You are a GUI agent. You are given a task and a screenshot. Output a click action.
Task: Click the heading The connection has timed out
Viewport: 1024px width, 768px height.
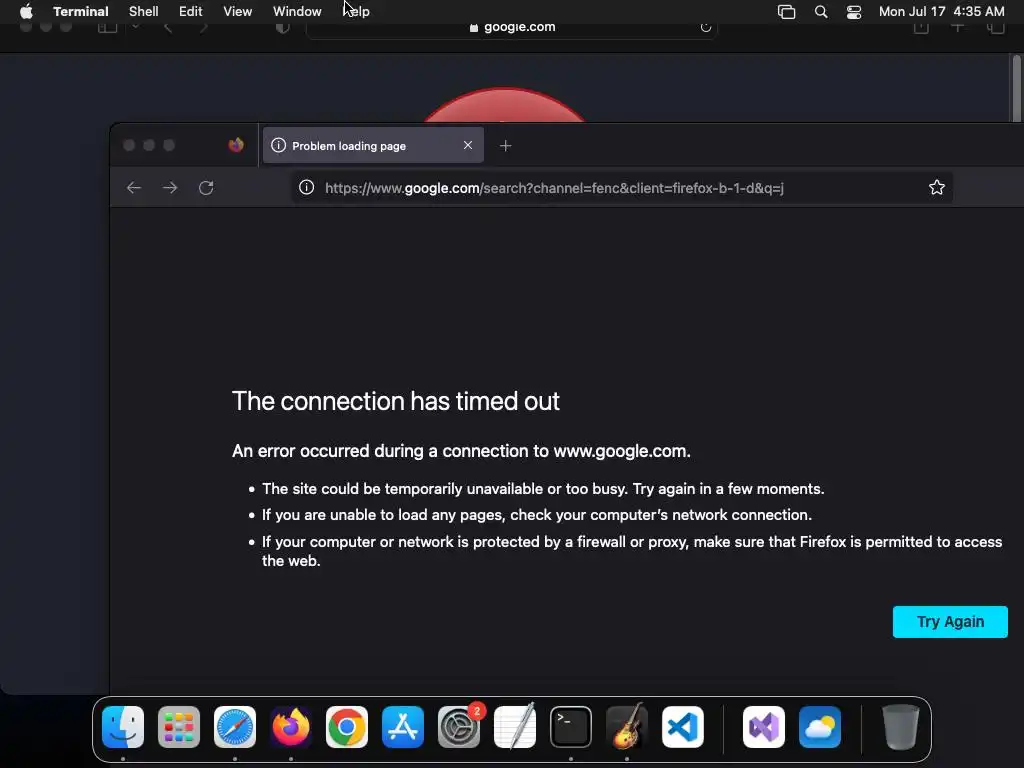click(x=396, y=401)
